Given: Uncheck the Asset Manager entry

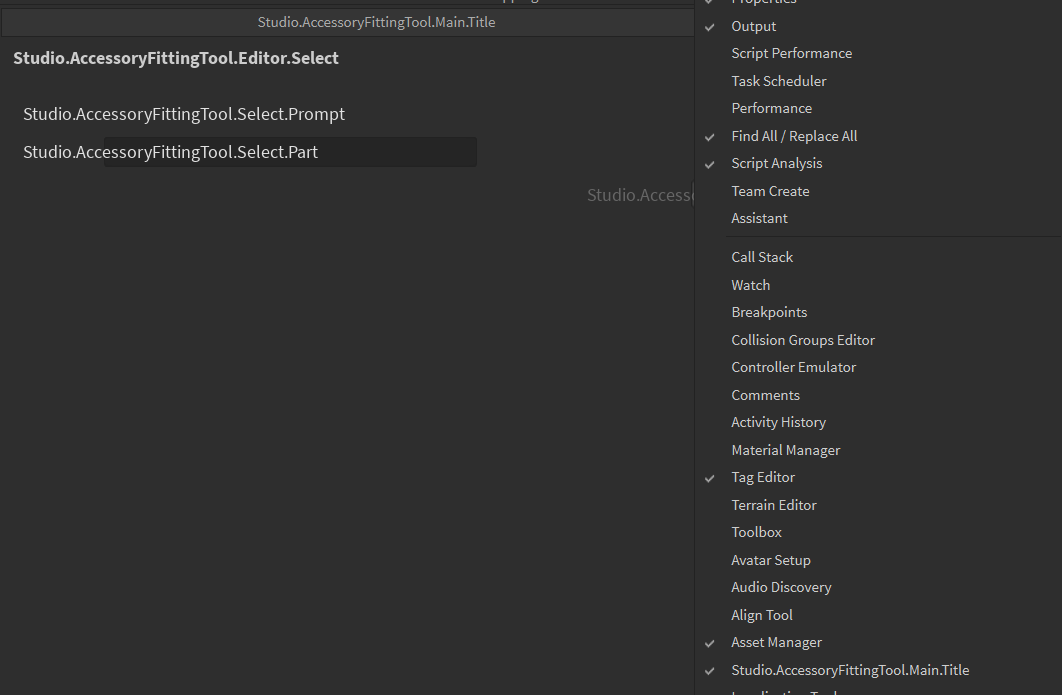Looking at the screenshot, I should (x=778, y=641).
